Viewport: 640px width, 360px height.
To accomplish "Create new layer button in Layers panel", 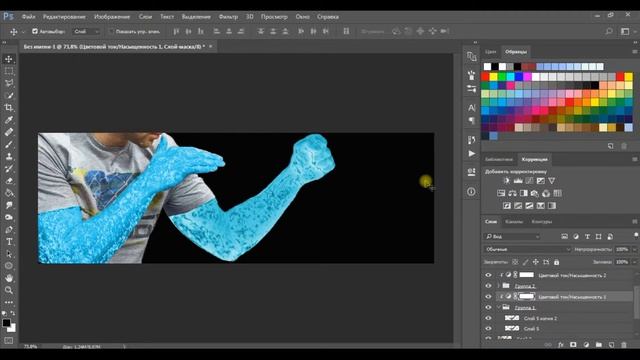I will (611, 345).
